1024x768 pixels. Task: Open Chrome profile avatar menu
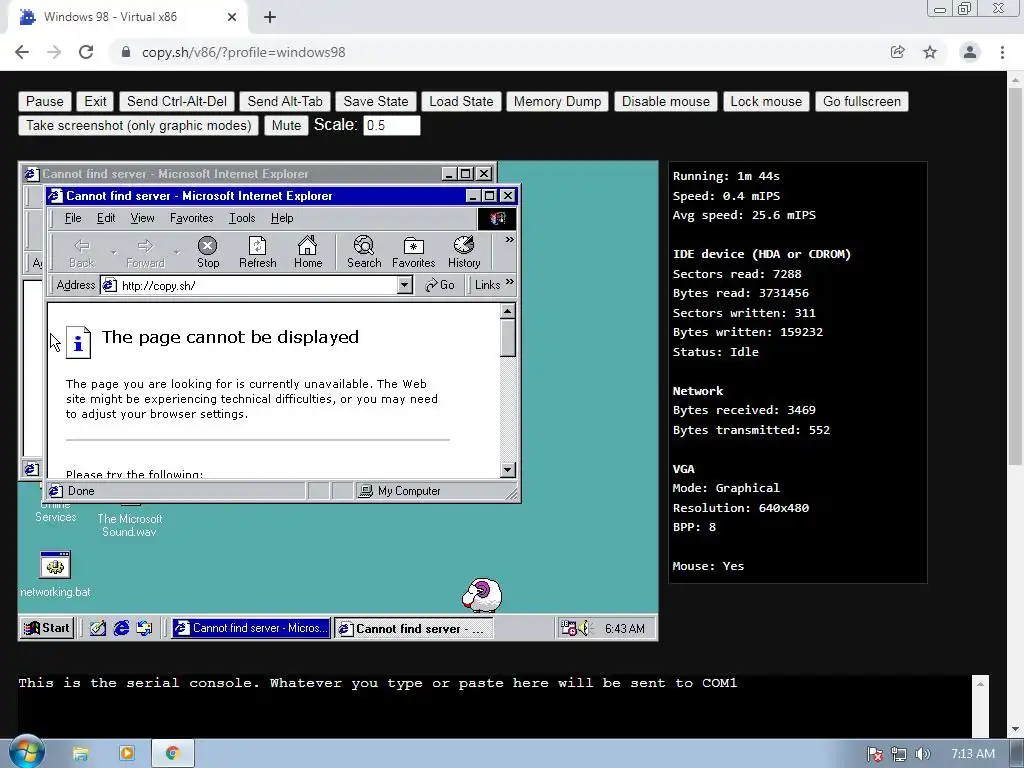[x=970, y=52]
